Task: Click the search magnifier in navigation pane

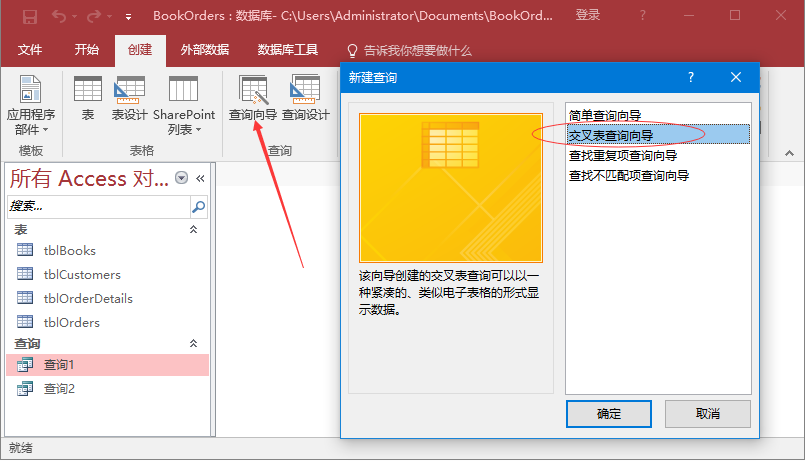Action: point(198,207)
